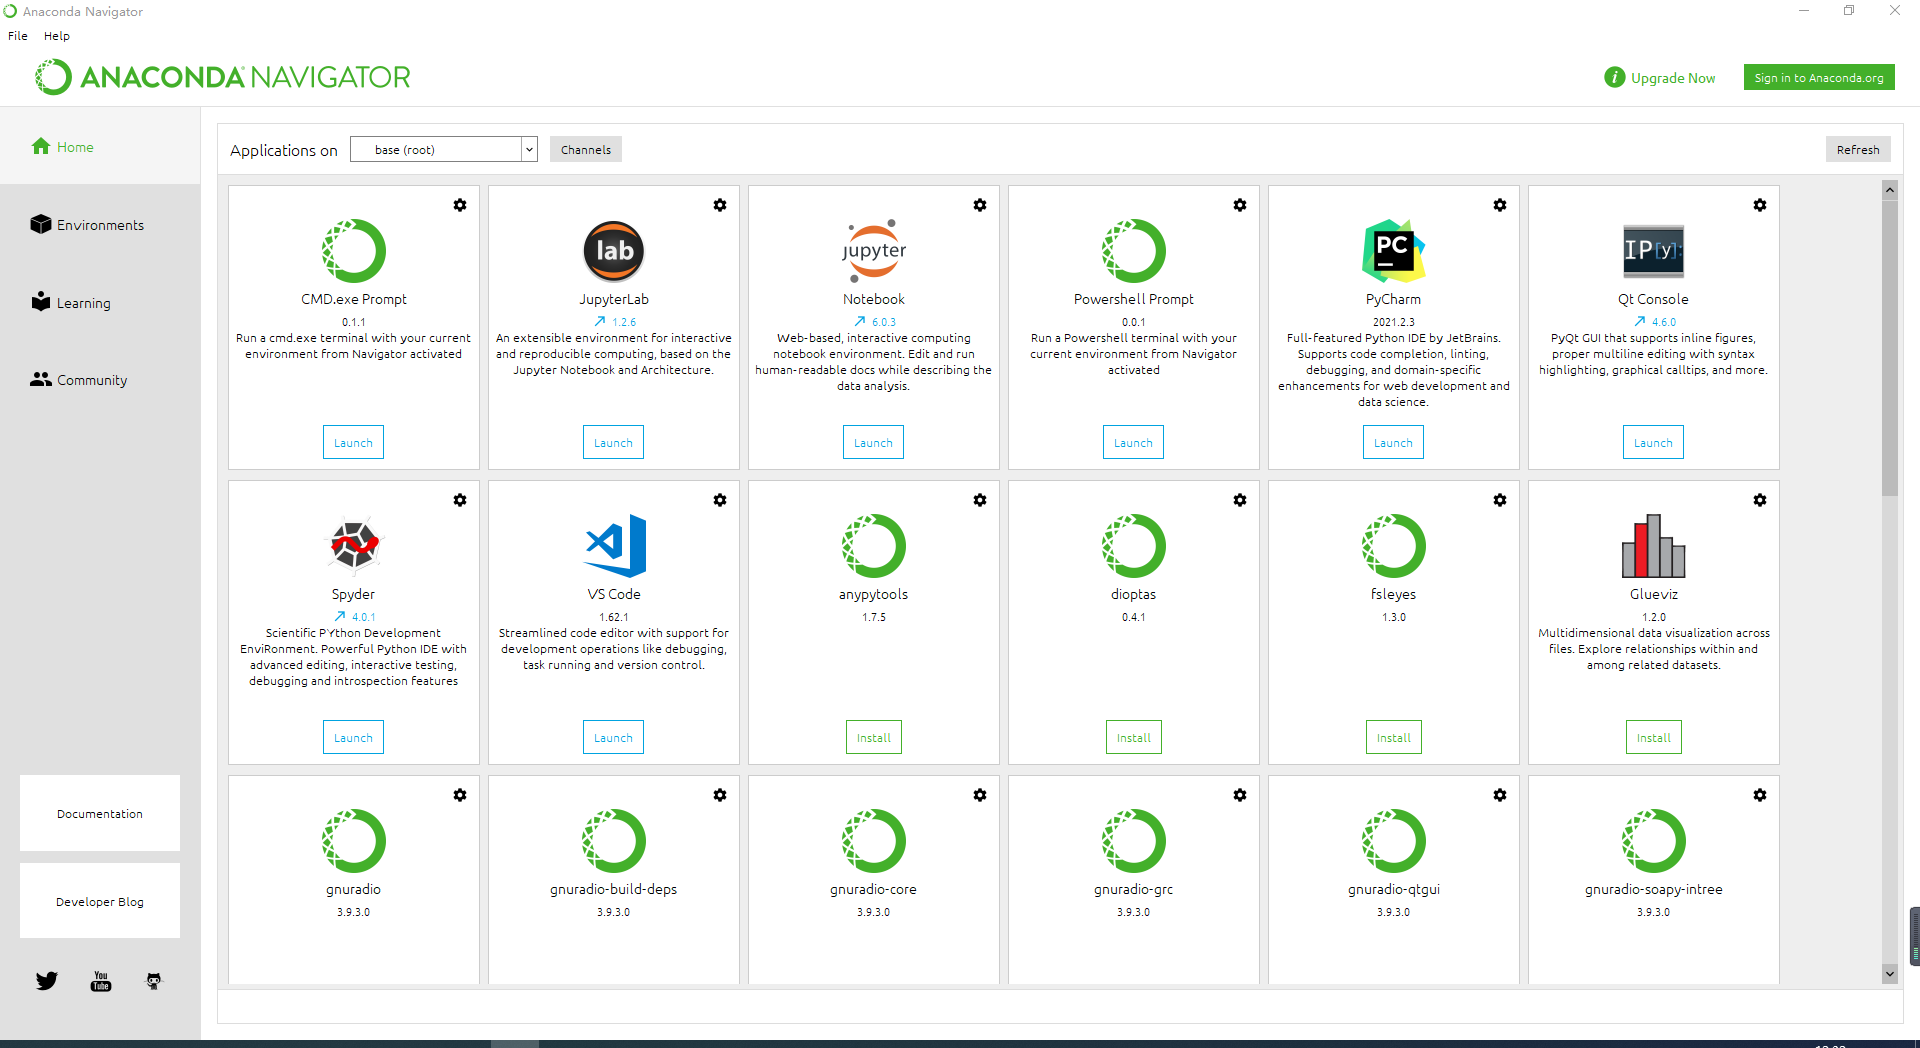Click the Spyder app icon

point(354,545)
